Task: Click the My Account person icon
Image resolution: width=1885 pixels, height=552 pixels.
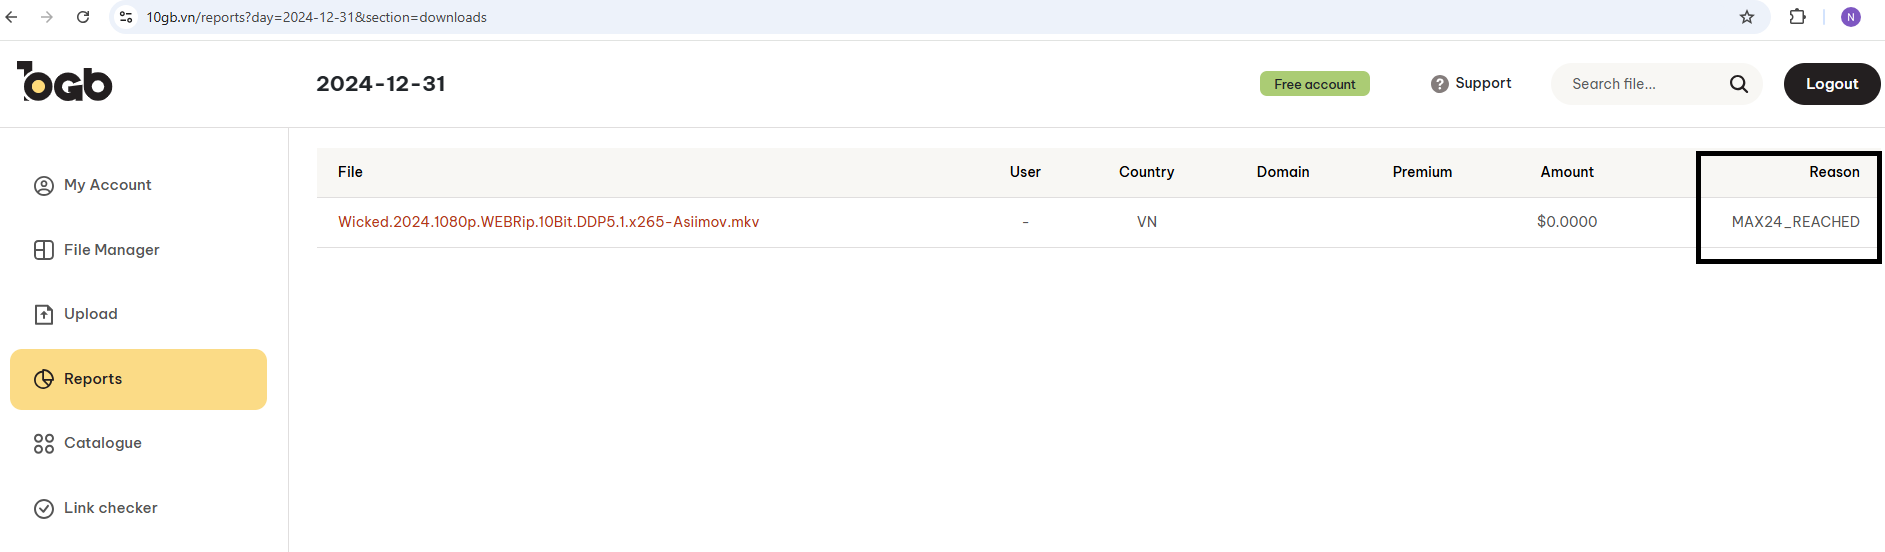Action: (44, 186)
